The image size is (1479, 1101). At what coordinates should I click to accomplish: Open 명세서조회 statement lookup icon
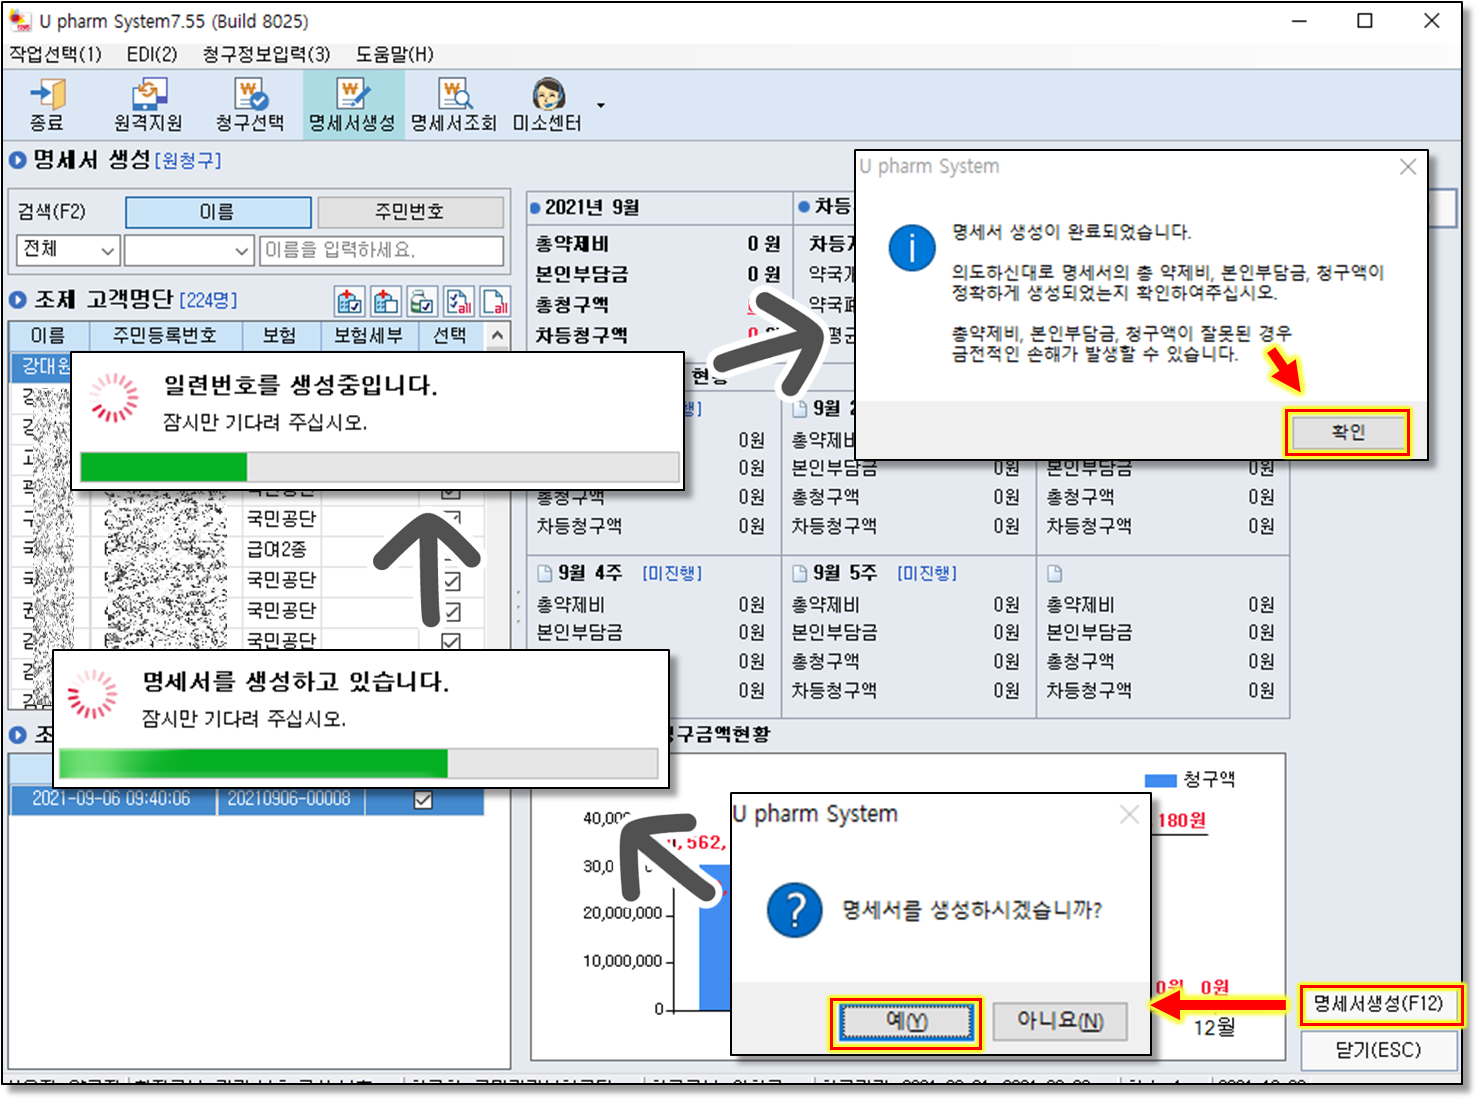(x=453, y=104)
